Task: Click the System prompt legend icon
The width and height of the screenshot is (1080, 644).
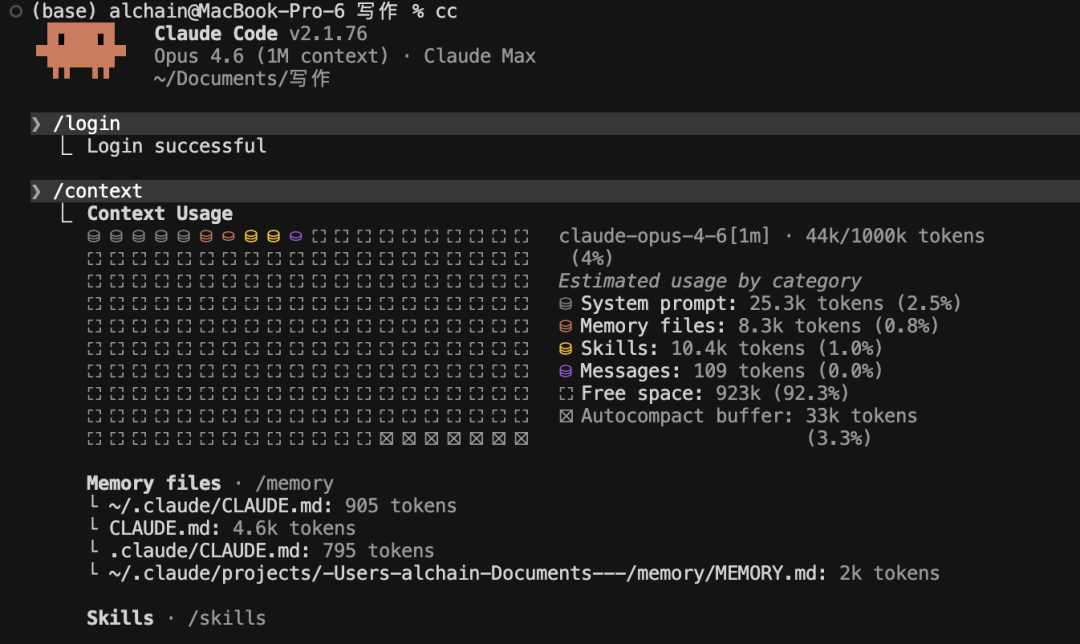Action: 566,304
